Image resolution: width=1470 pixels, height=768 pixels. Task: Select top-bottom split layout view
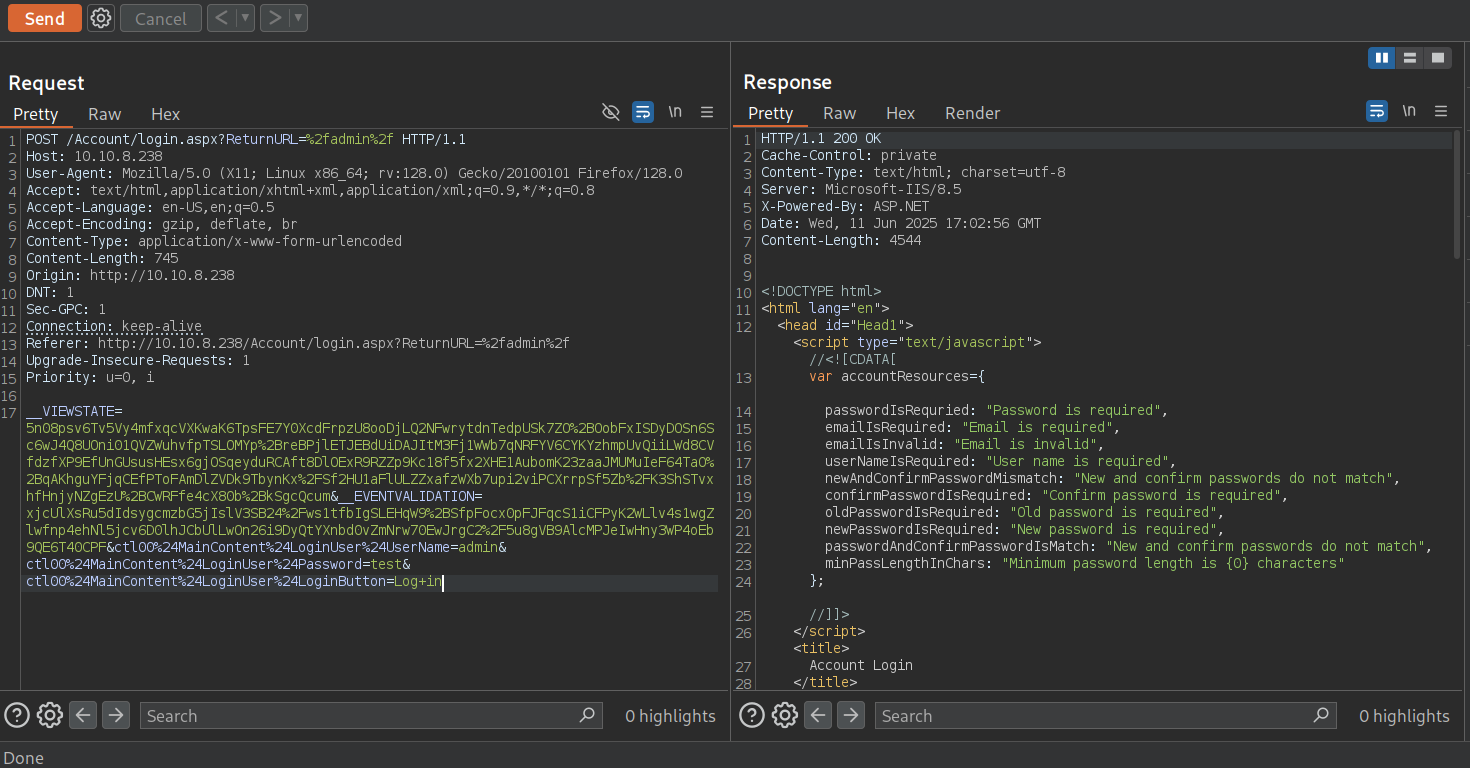click(x=1410, y=58)
